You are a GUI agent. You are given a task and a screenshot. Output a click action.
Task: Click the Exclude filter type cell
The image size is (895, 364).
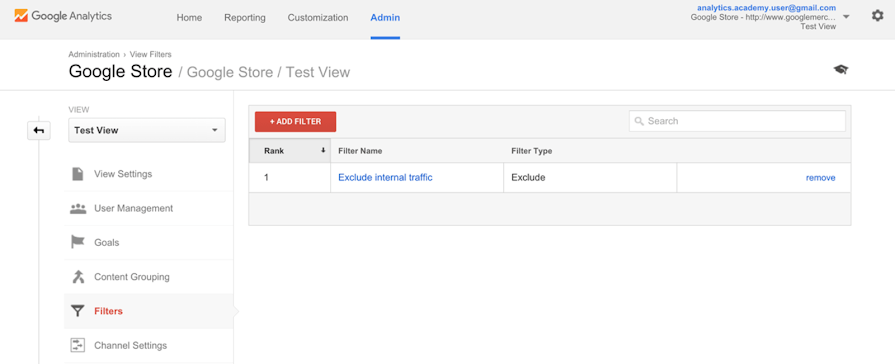[590, 177]
